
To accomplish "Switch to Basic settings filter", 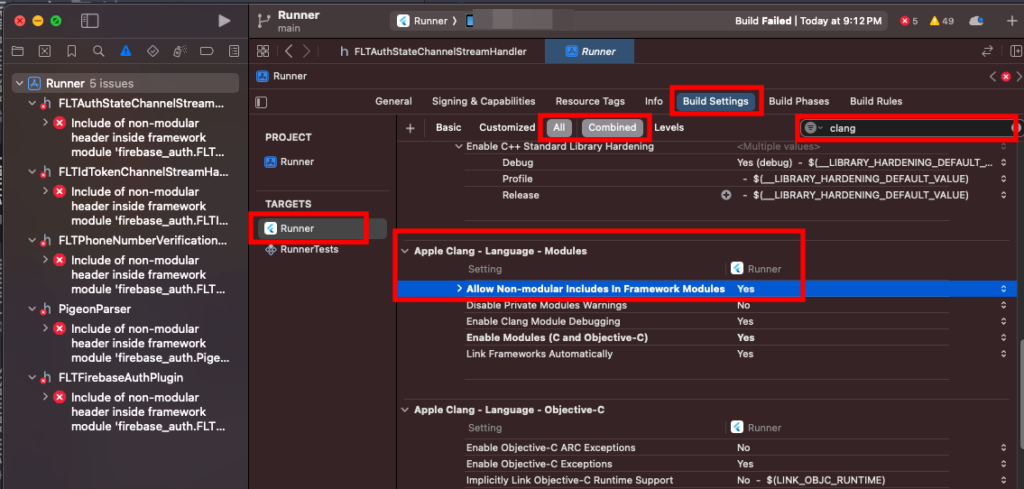I will click(448, 128).
